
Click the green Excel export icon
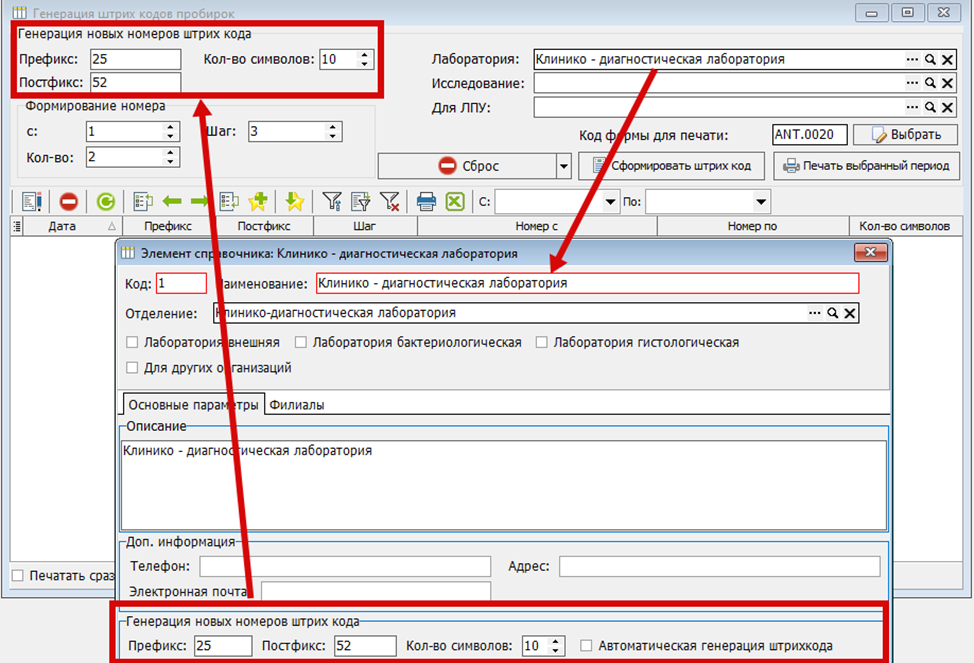(455, 201)
